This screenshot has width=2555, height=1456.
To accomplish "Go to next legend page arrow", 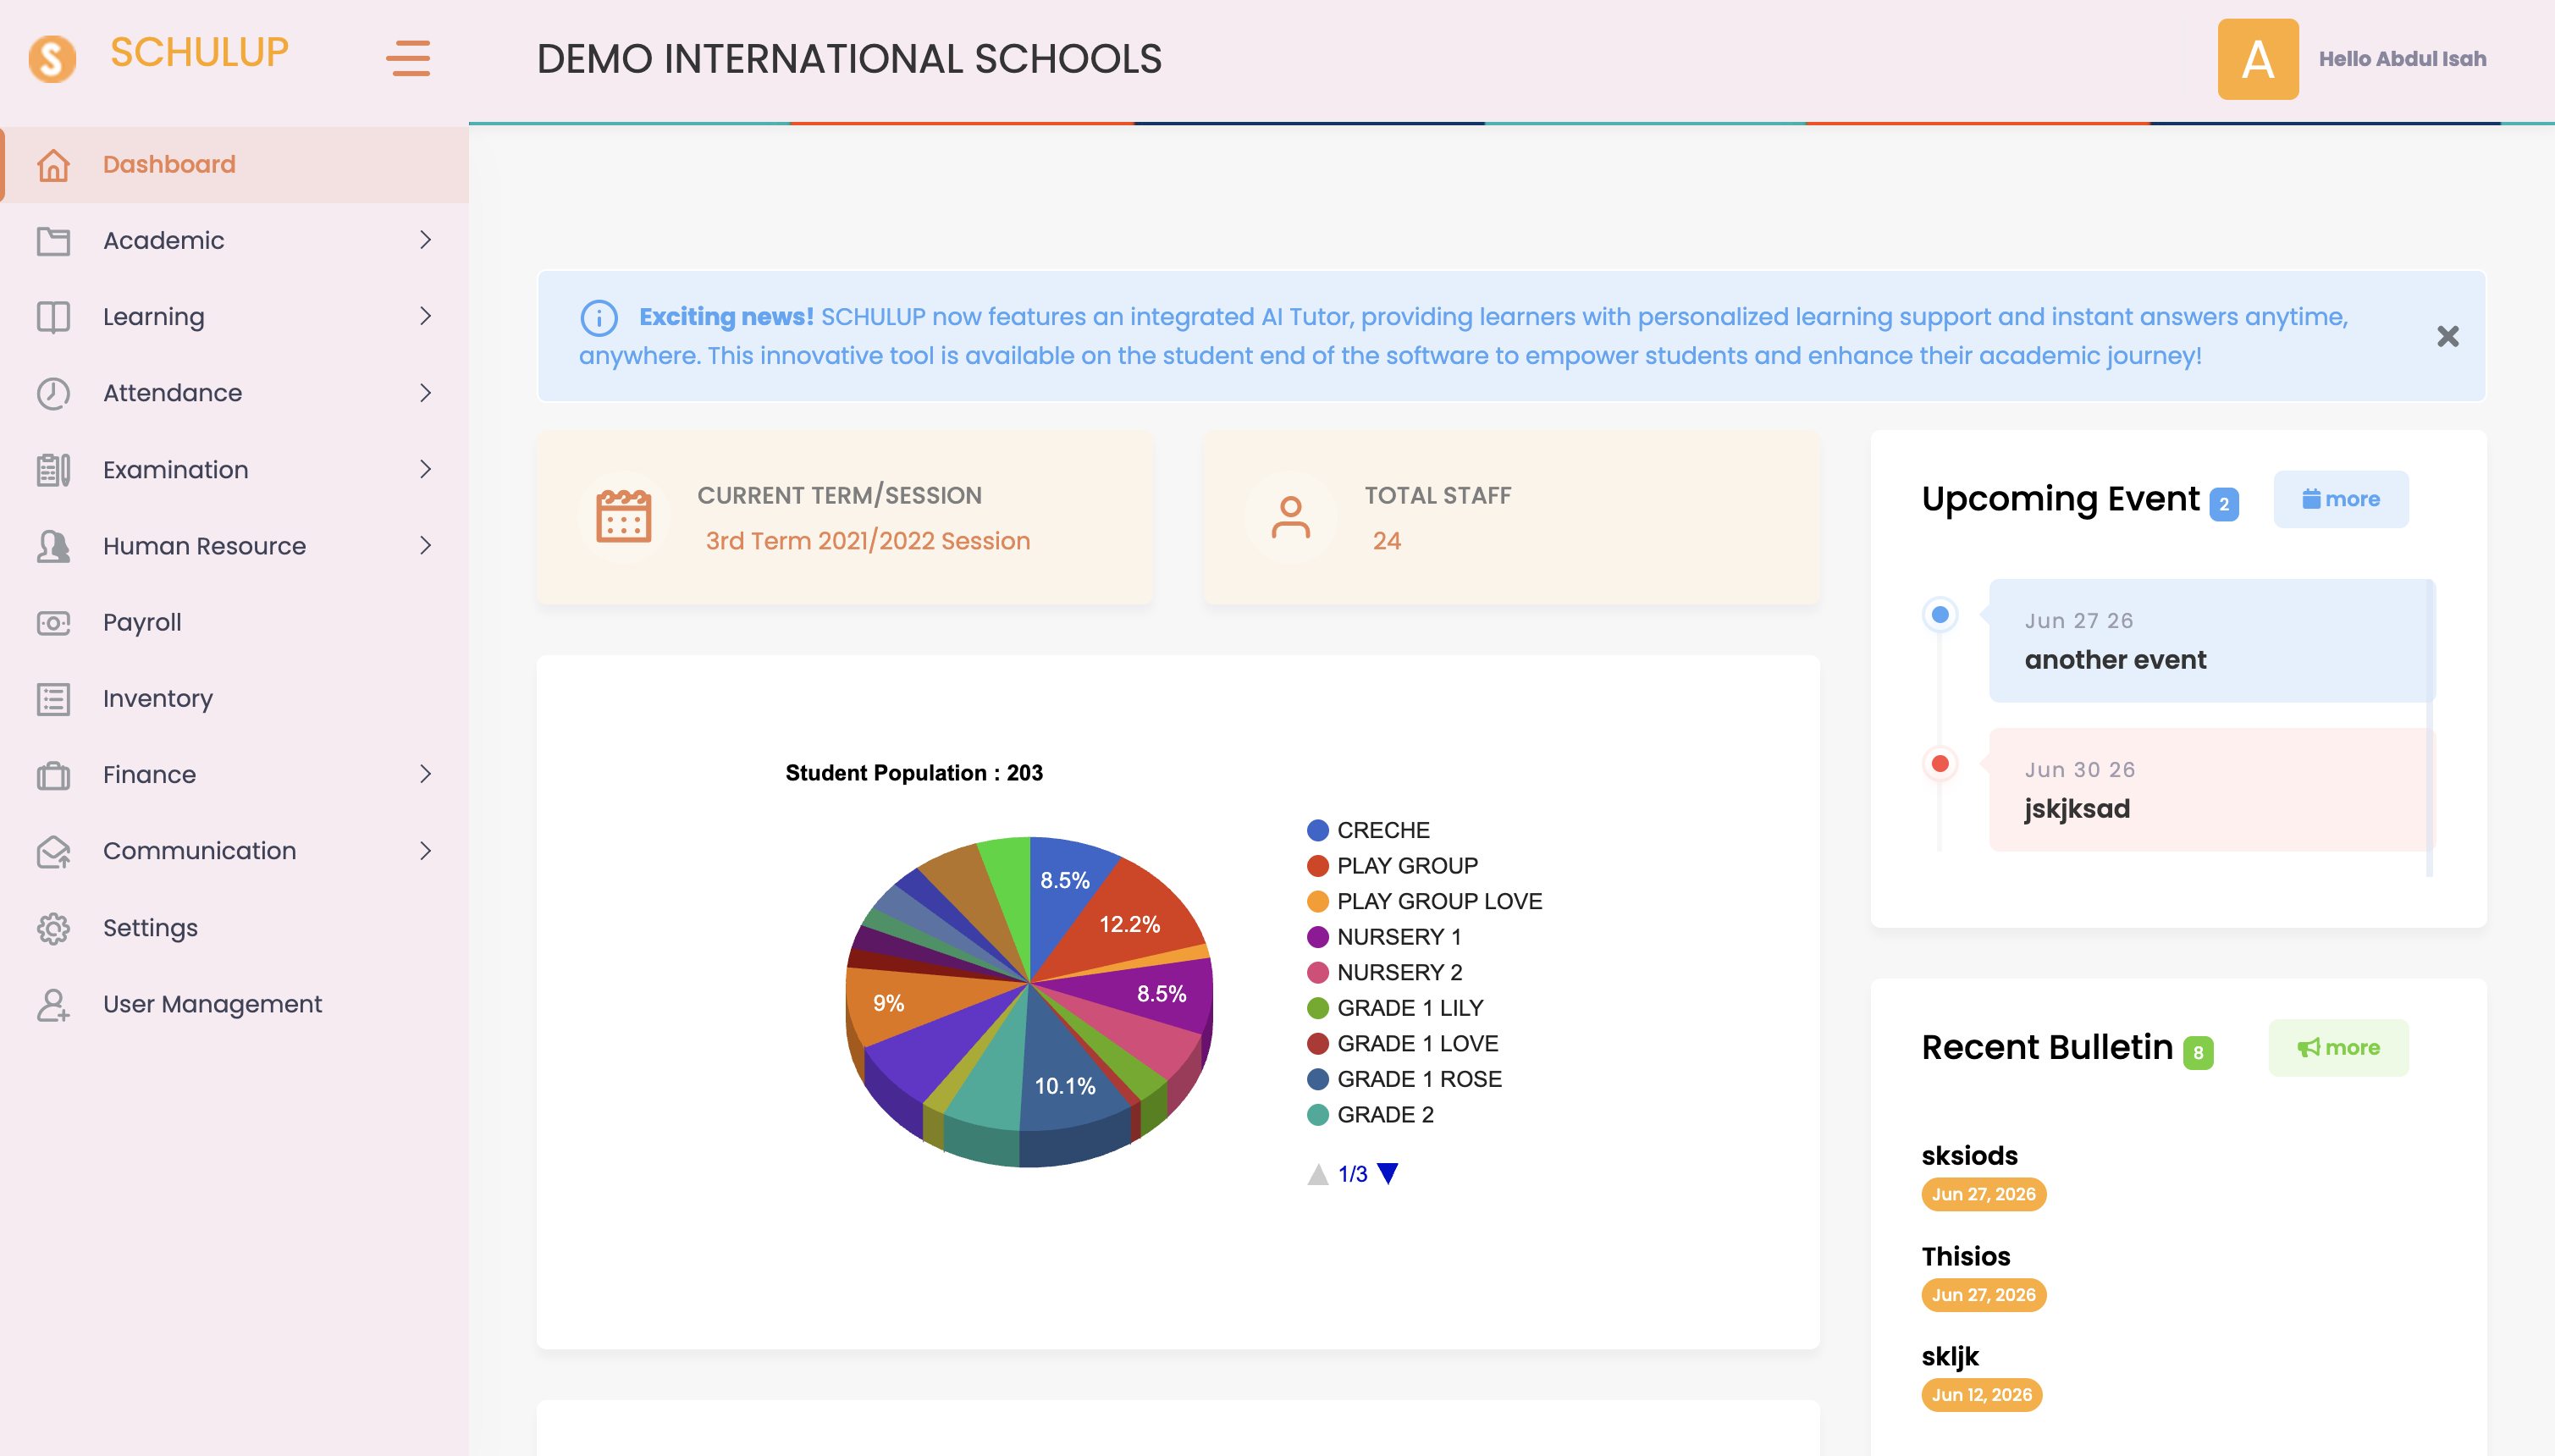I will pyautogui.click(x=1387, y=1173).
